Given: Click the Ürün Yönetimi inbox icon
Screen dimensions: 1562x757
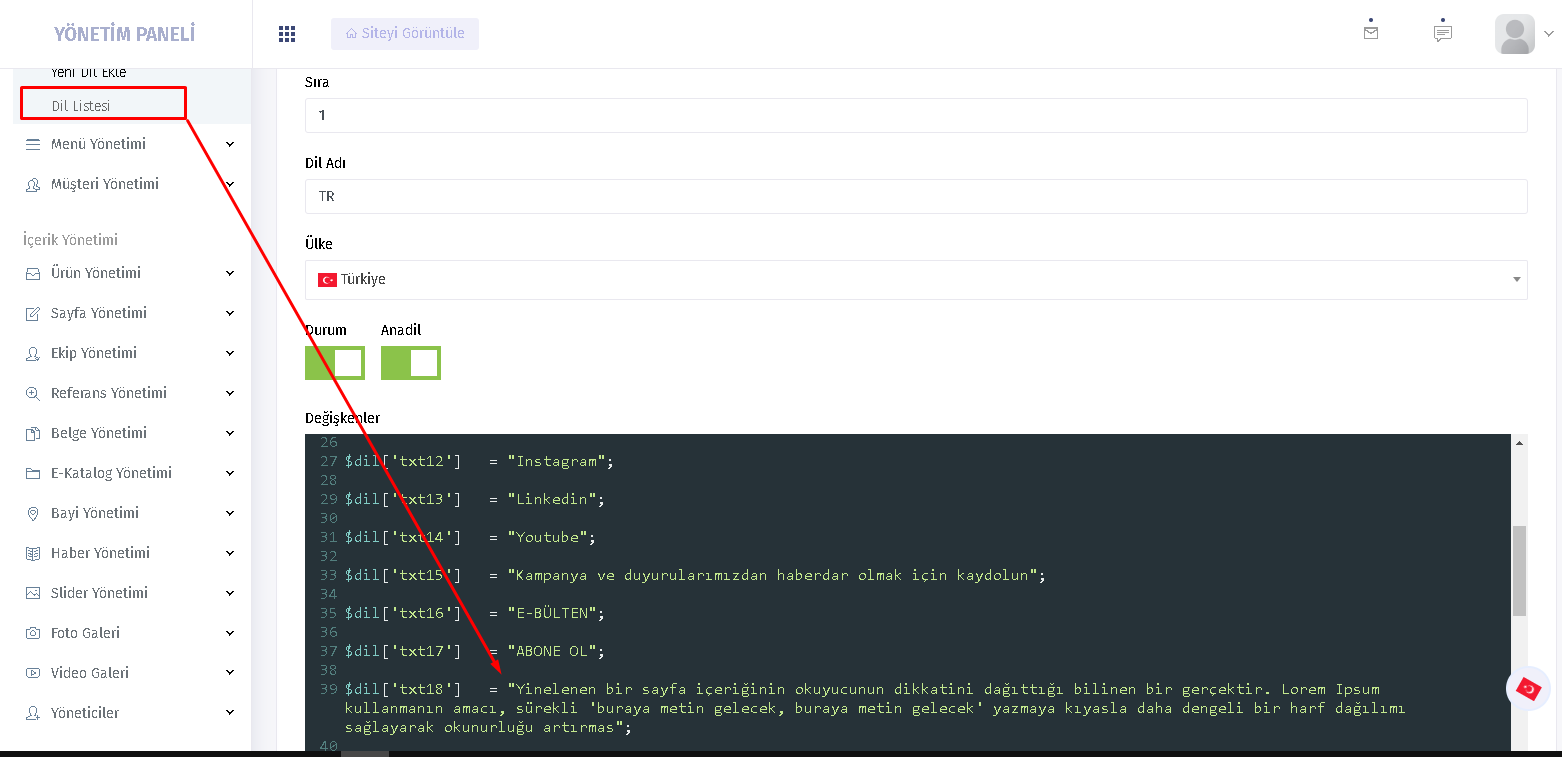Looking at the screenshot, I should tap(33, 273).
